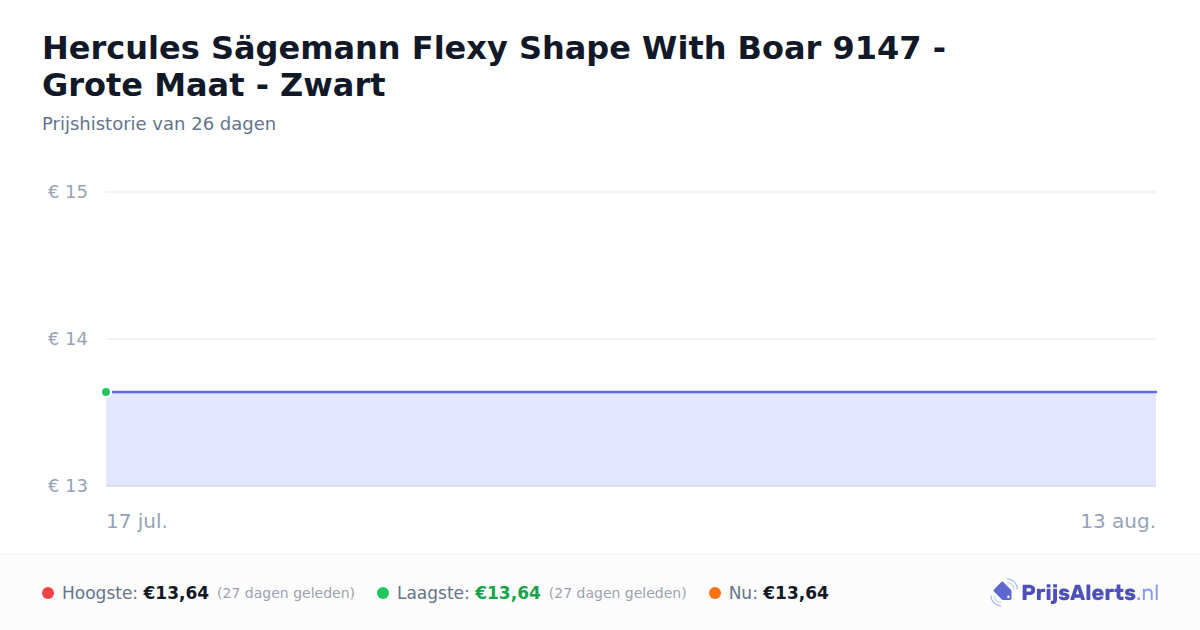This screenshot has width=1200, height=630.
Task: Click the red dot next to Hoogste
Action: point(48,593)
